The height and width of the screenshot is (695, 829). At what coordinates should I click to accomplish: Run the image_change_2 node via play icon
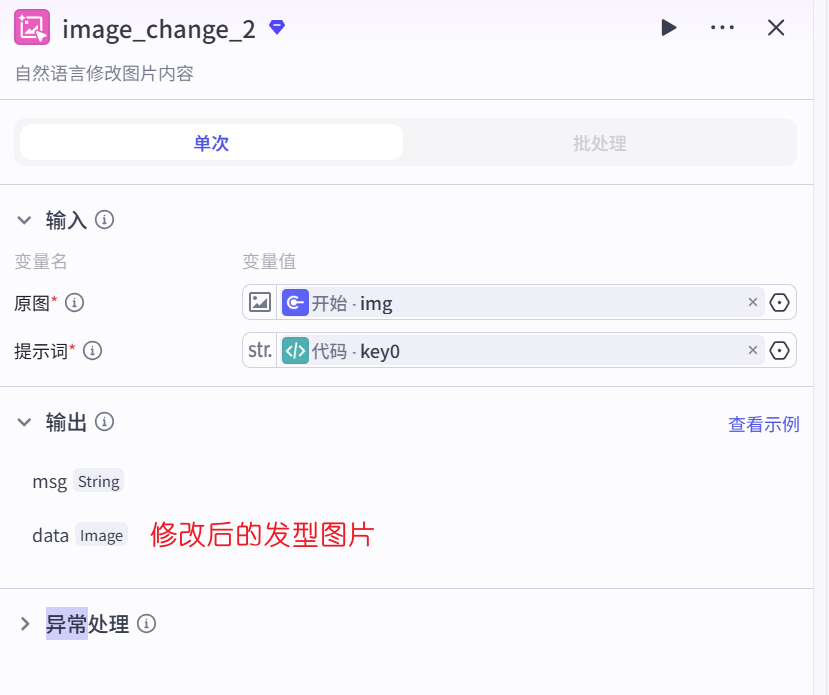click(x=668, y=28)
